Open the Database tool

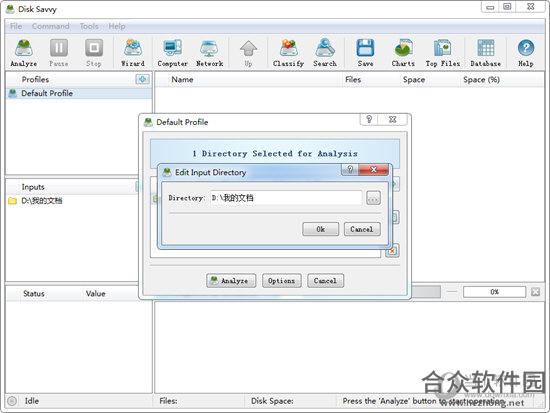pos(485,53)
